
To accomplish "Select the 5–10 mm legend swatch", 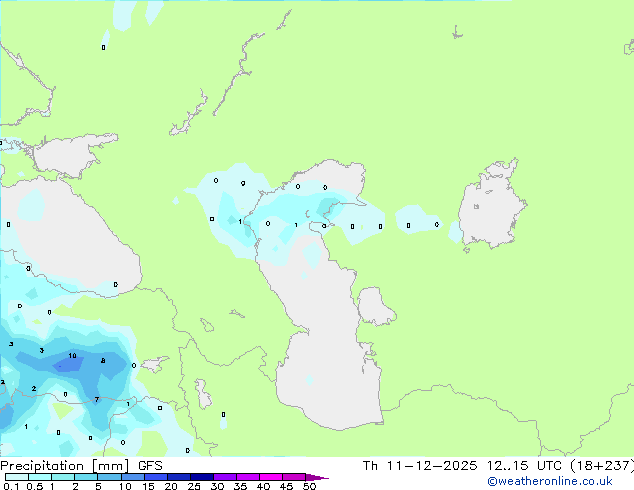I will coord(109,477).
